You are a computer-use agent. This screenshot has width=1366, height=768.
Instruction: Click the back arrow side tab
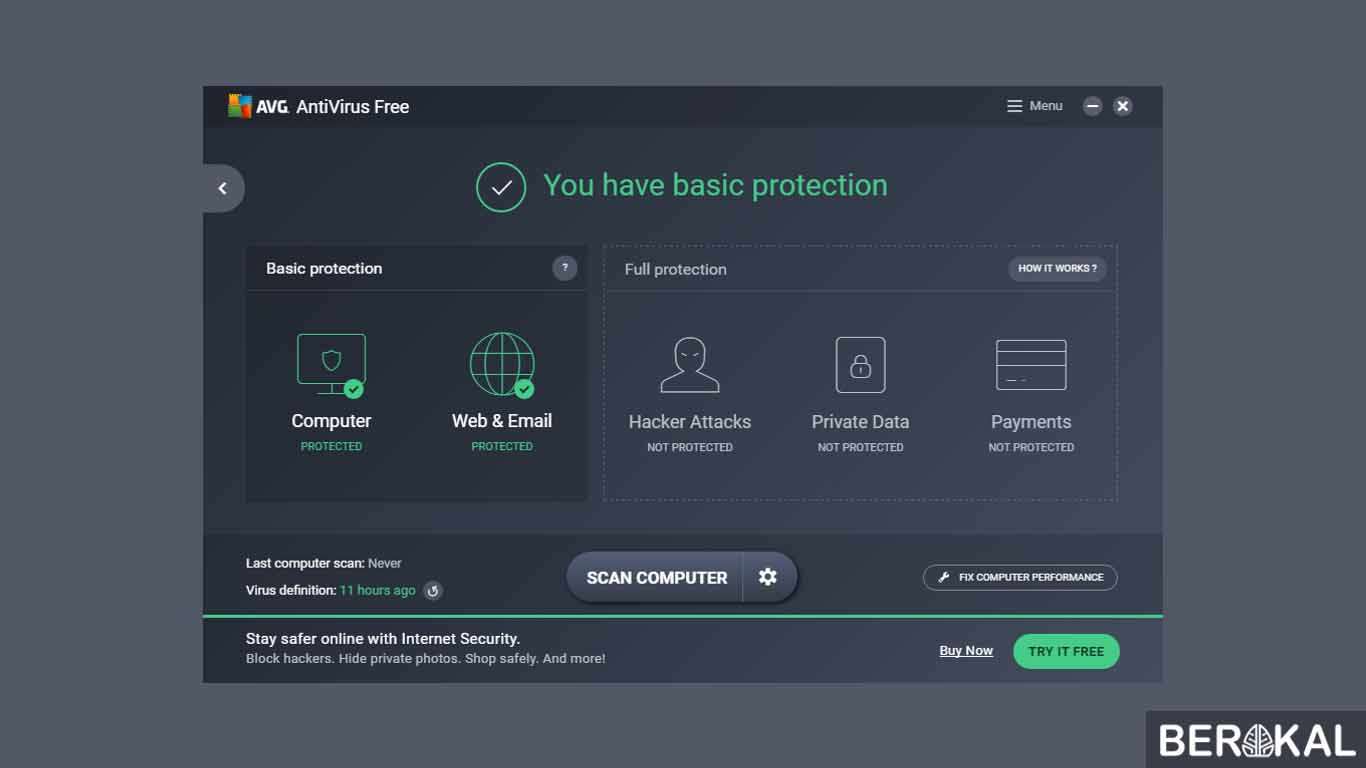223,188
